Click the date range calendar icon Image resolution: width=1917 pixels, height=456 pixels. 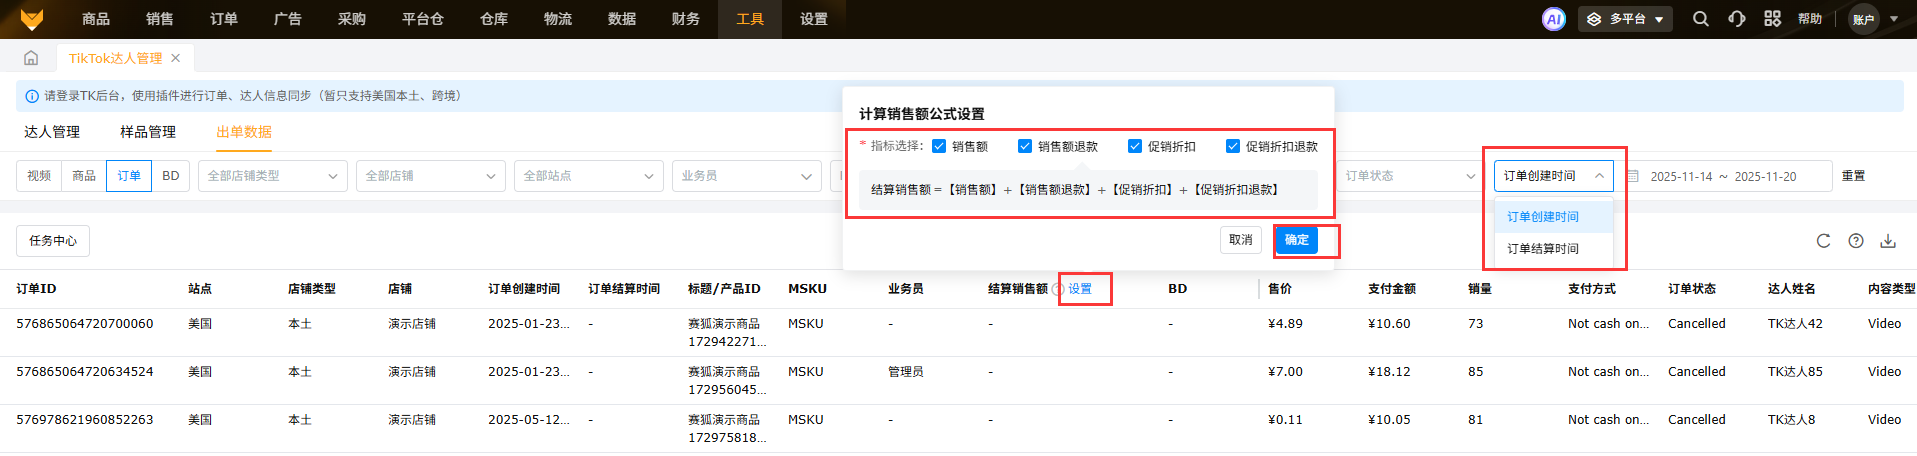1633,176
